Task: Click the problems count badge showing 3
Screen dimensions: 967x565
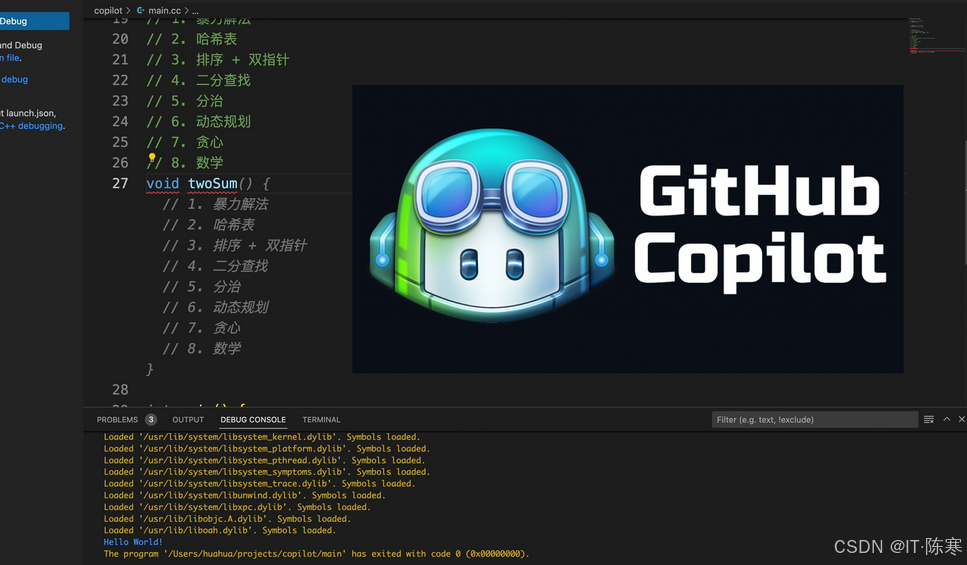Action: (150, 419)
